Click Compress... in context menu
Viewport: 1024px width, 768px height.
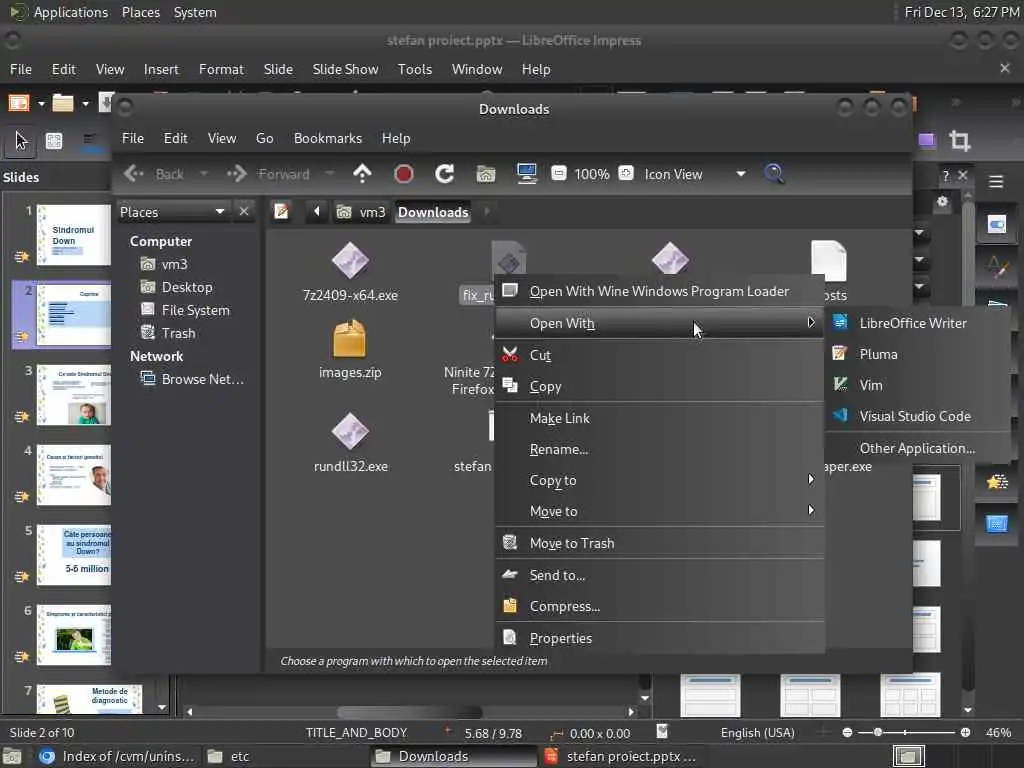(660, 606)
